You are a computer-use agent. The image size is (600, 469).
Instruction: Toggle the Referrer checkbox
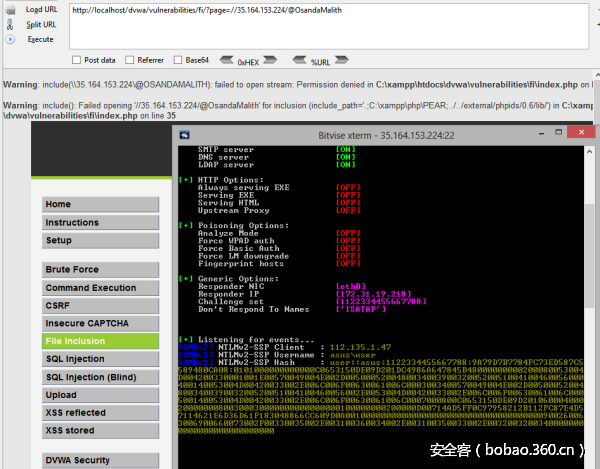(x=129, y=60)
